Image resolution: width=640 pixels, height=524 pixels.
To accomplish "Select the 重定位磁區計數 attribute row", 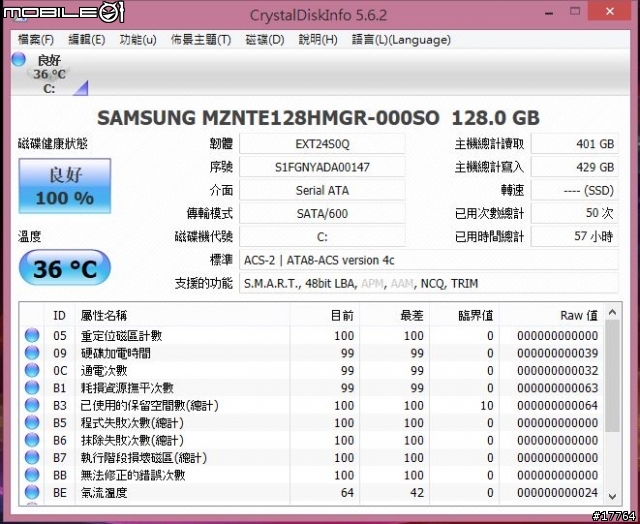I will (x=312, y=335).
